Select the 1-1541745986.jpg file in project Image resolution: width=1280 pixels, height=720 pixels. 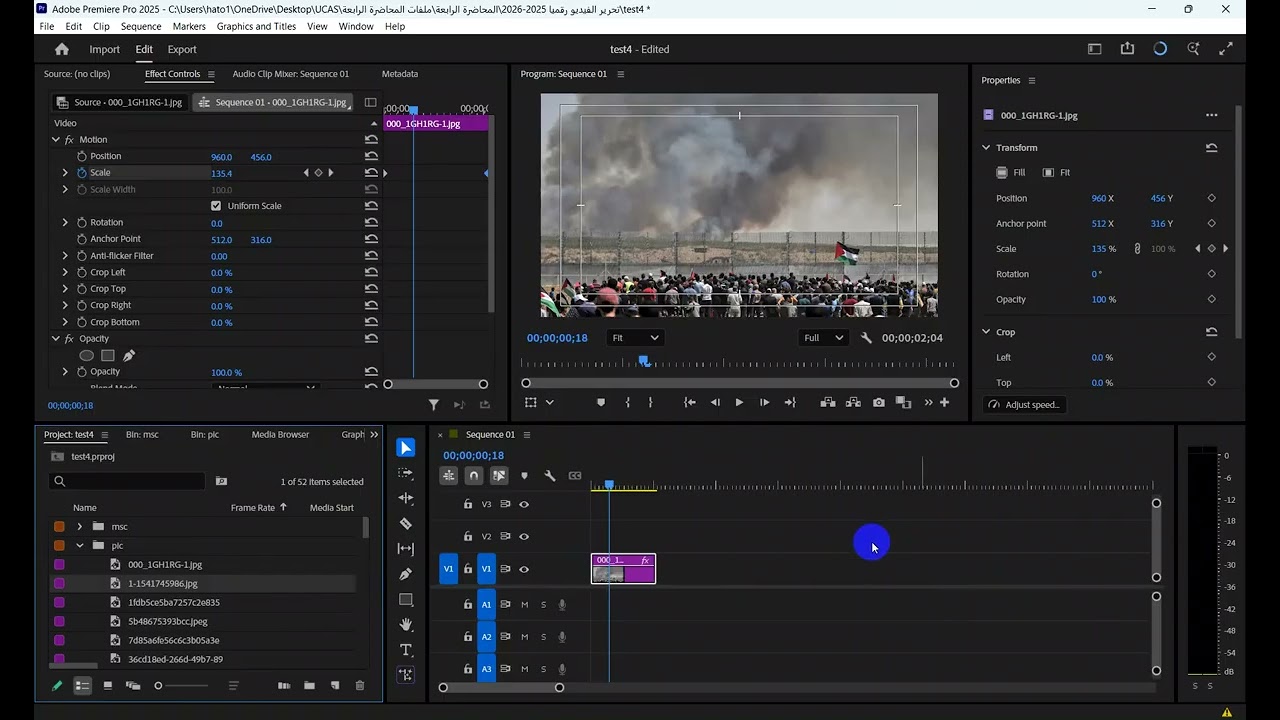(x=163, y=583)
